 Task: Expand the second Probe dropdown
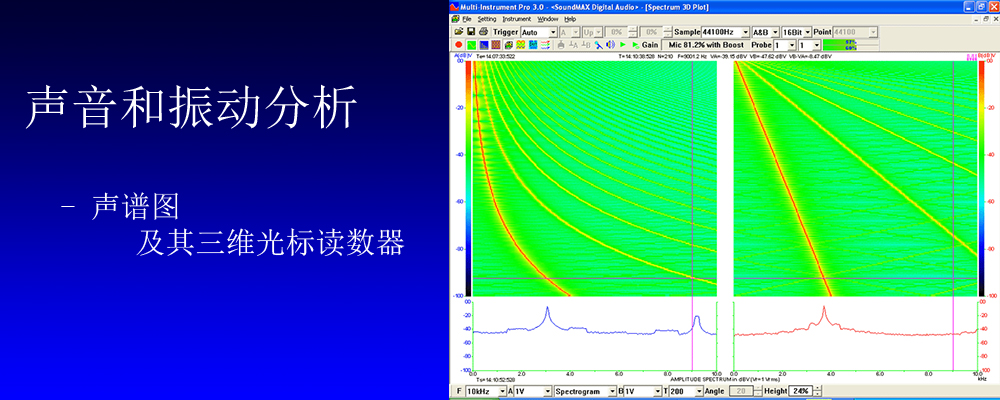tap(817, 45)
